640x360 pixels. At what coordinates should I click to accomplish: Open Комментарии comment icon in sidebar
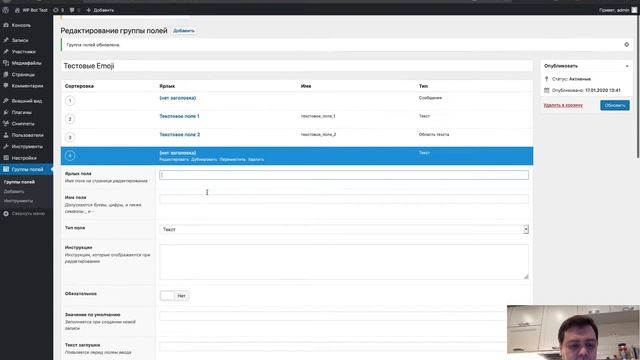[6, 86]
